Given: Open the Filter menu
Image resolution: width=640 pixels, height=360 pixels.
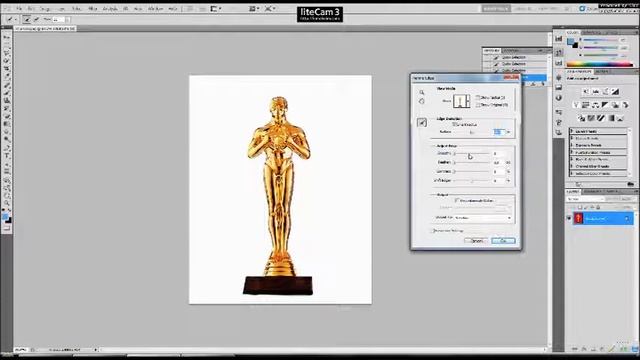Looking at the screenshot, I should click(93, 9).
